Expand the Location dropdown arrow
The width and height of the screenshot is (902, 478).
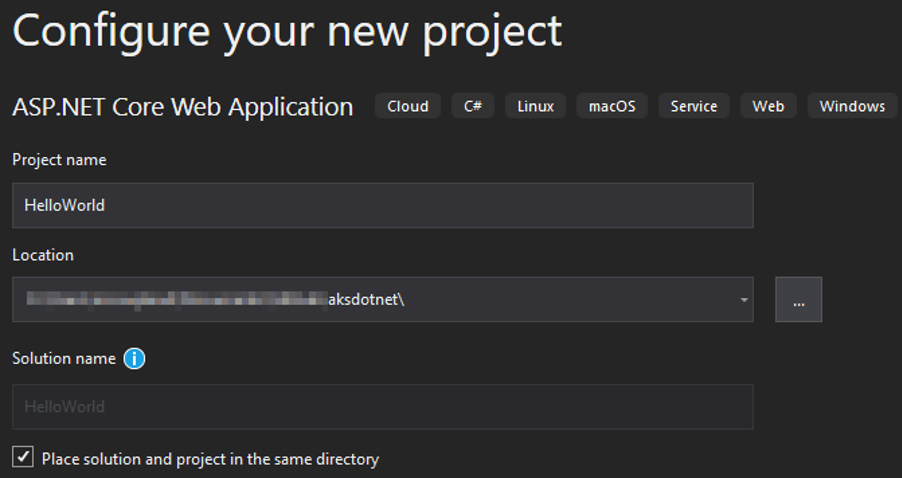coord(743,300)
